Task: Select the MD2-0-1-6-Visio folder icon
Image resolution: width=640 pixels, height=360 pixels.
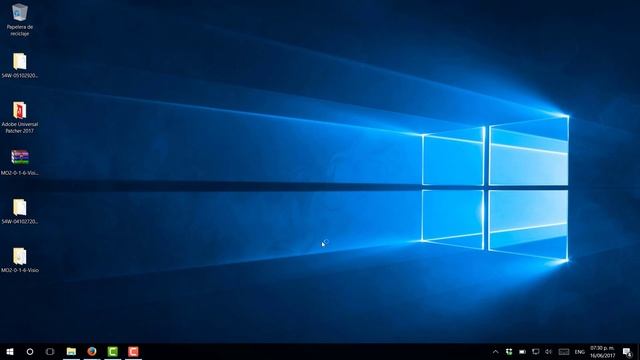Action: click(20, 260)
